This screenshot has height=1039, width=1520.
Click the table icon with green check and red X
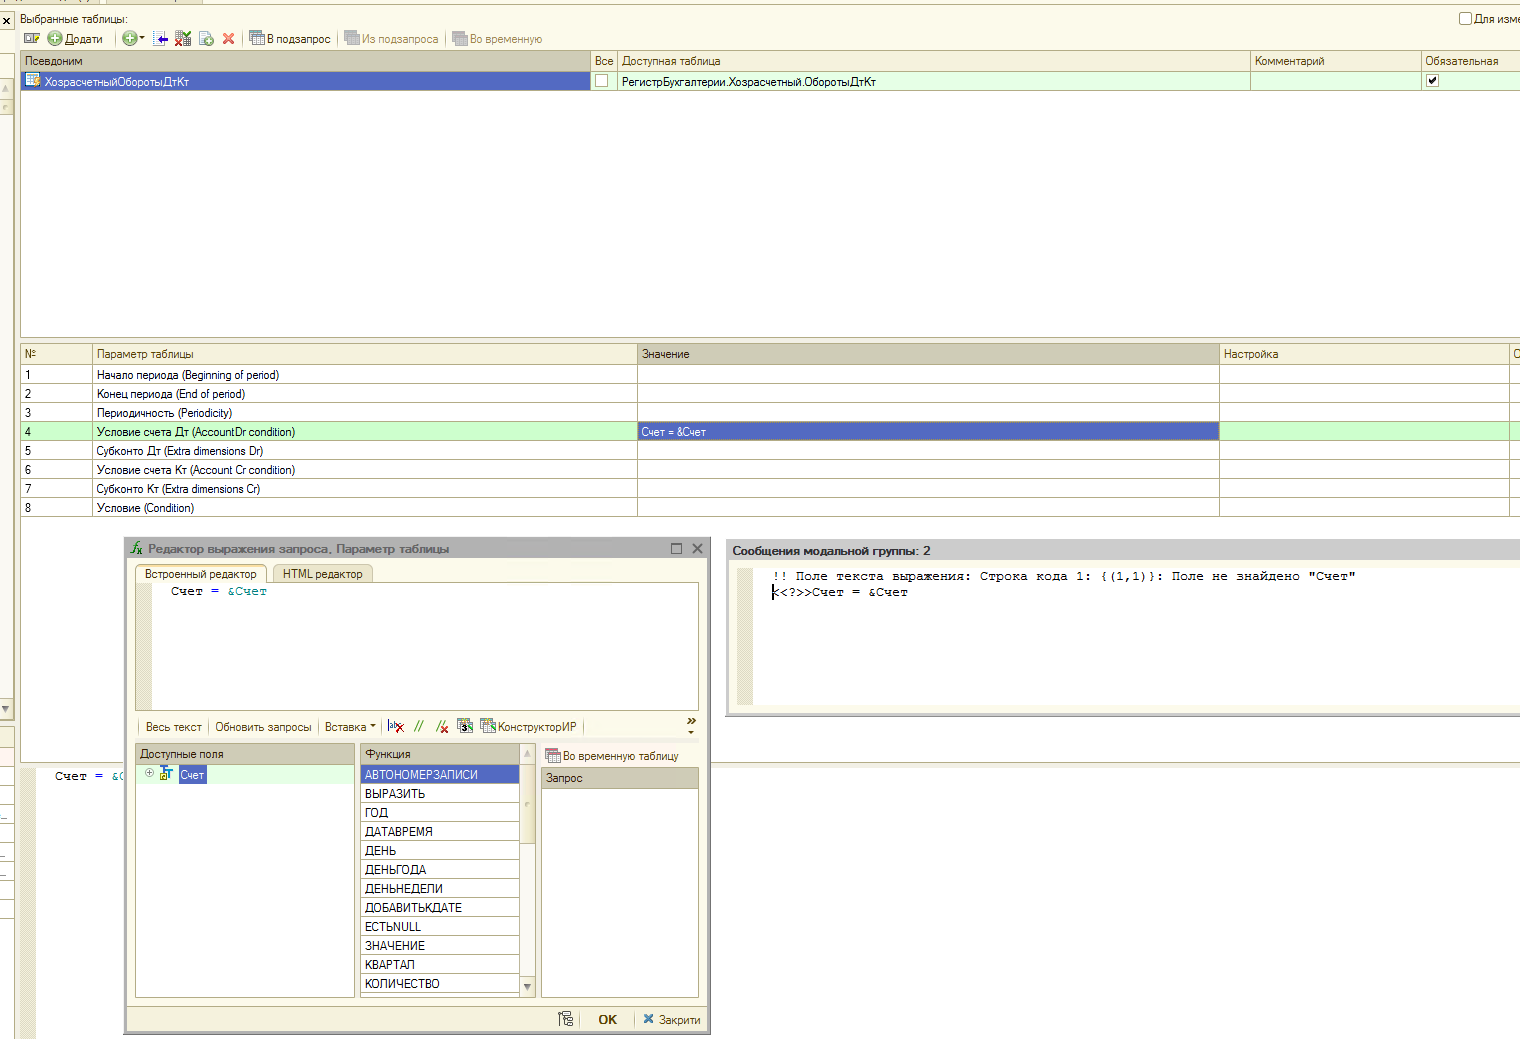(183, 39)
